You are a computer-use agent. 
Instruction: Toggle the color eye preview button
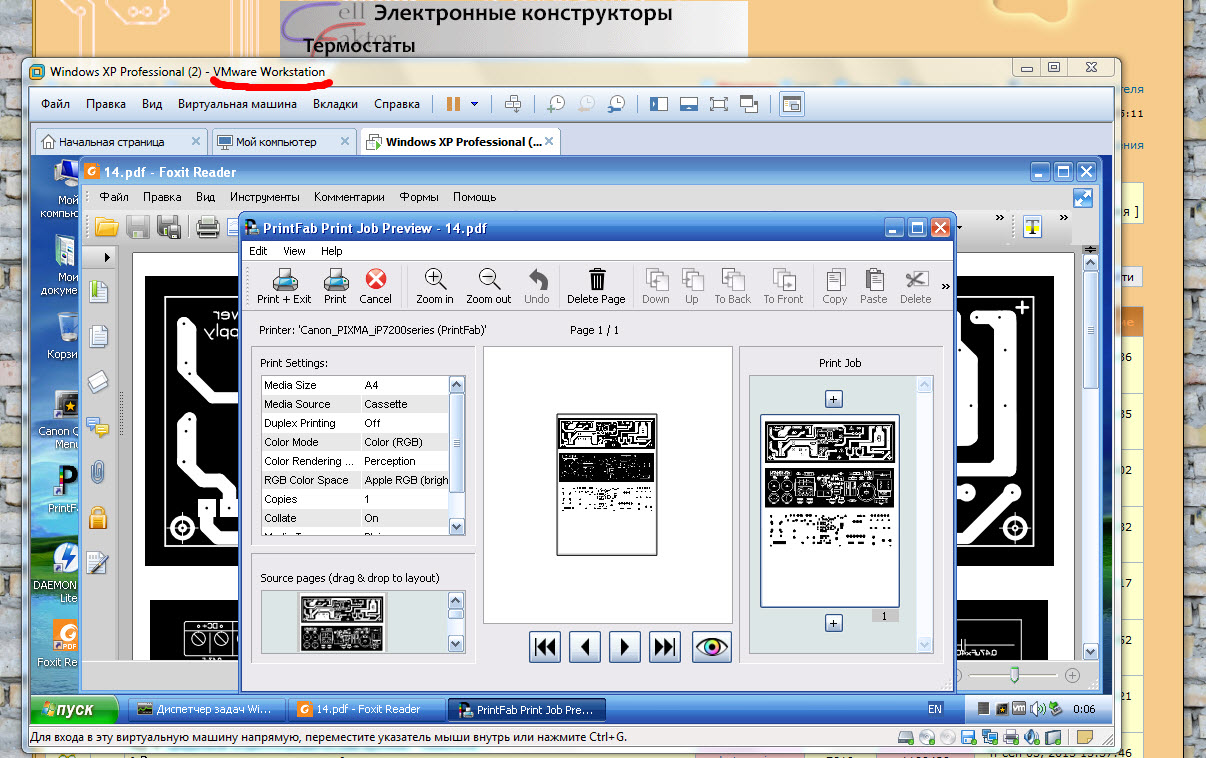pyautogui.click(x=712, y=647)
